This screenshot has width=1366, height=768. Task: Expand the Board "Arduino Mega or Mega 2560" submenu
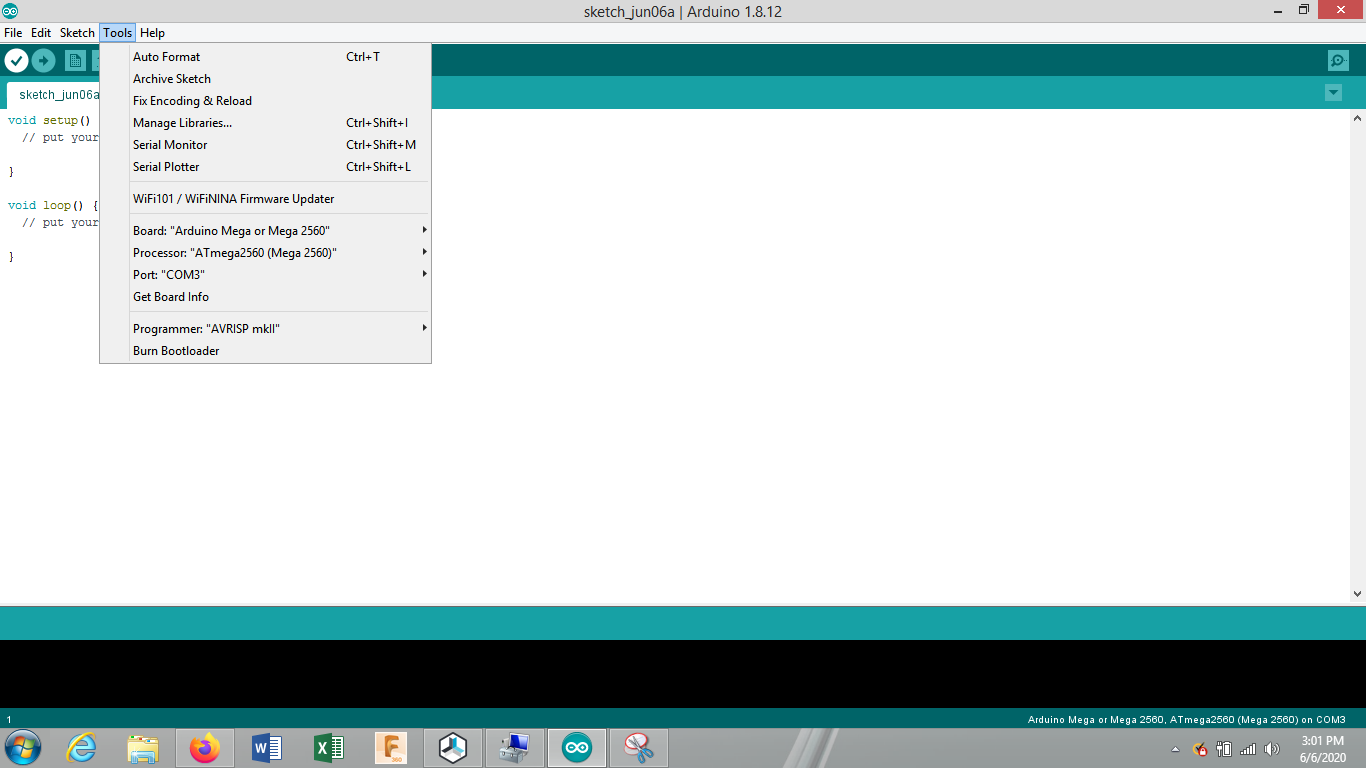click(266, 231)
